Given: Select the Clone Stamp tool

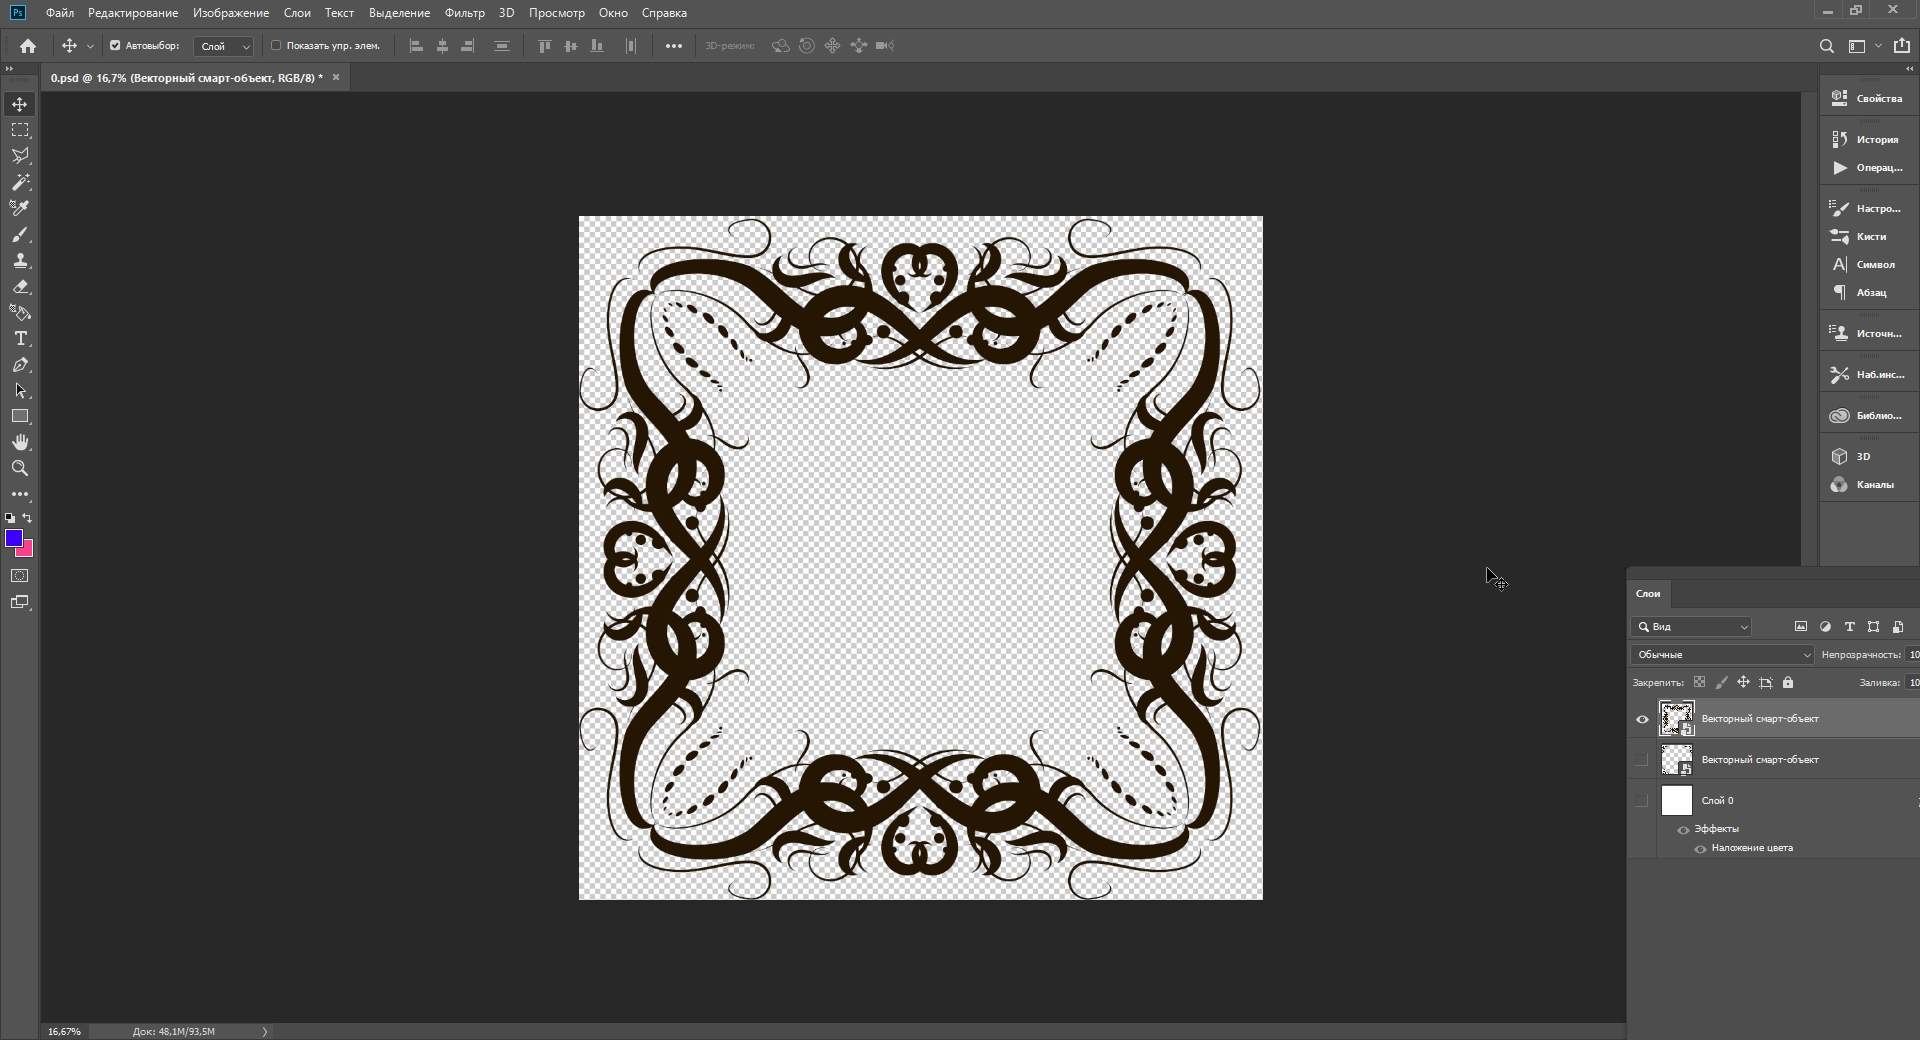Looking at the screenshot, I should click(x=20, y=261).
